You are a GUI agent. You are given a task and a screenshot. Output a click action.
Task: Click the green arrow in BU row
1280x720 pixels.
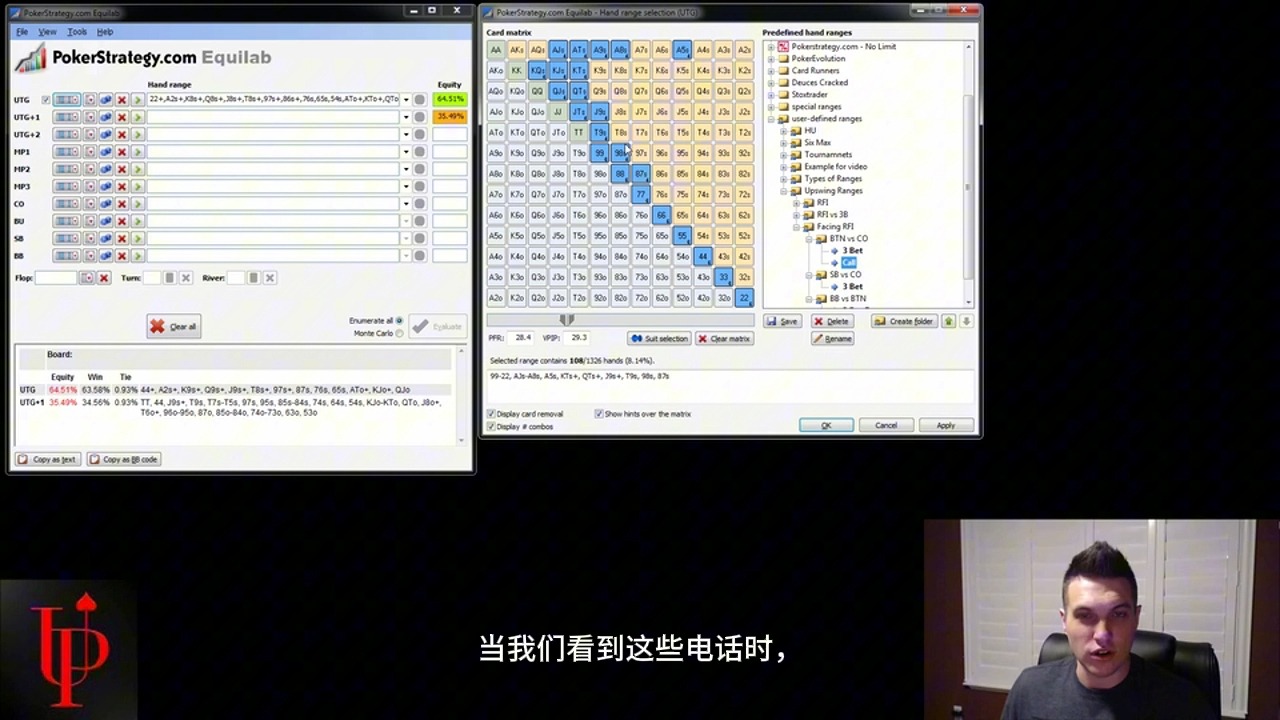point(137,221)
